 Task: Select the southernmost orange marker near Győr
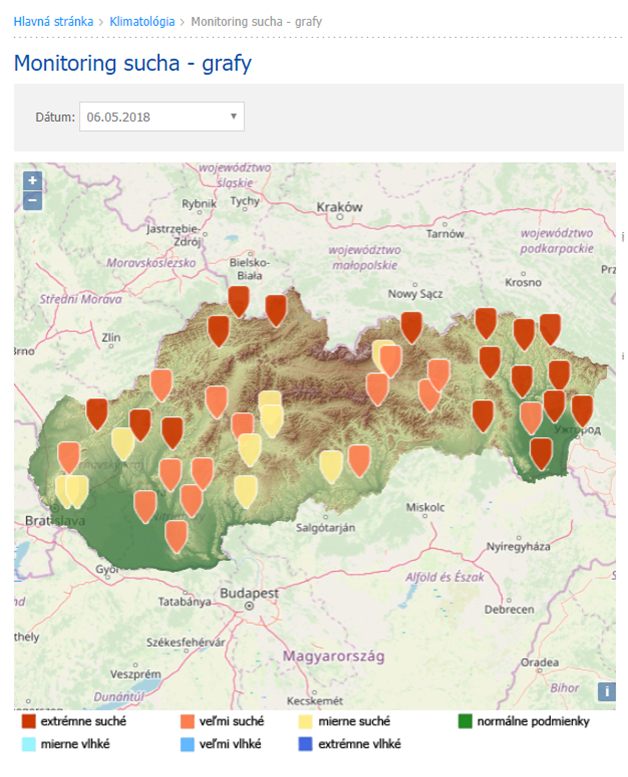(x=176, y=535)
